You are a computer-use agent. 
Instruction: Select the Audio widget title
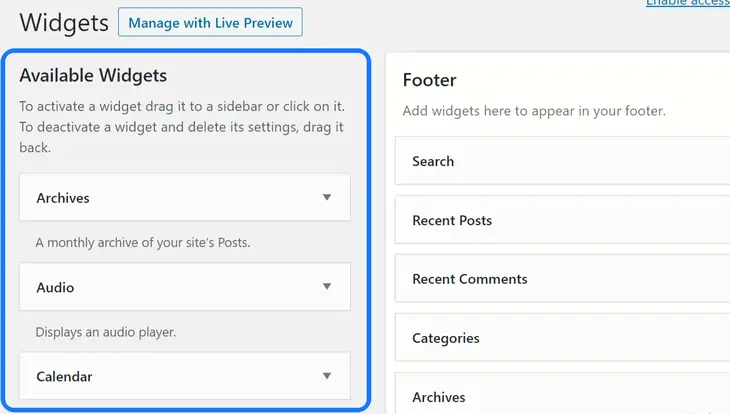click(55, 287)
